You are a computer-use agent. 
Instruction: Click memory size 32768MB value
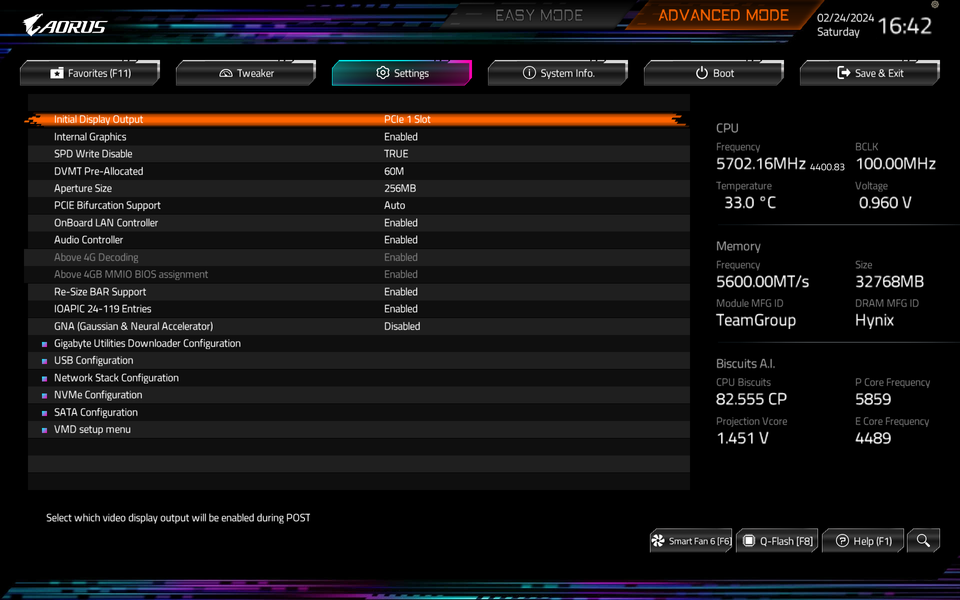890,282
